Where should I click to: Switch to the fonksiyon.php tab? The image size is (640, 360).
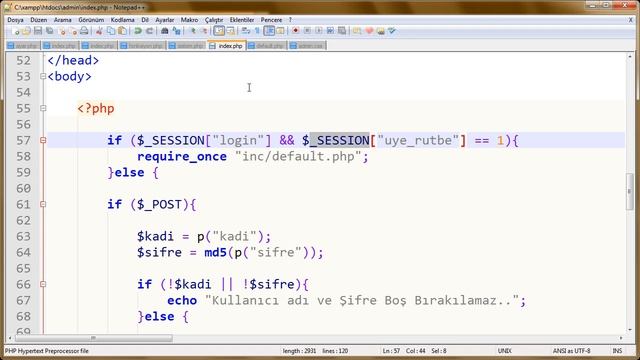click(142, 46)
